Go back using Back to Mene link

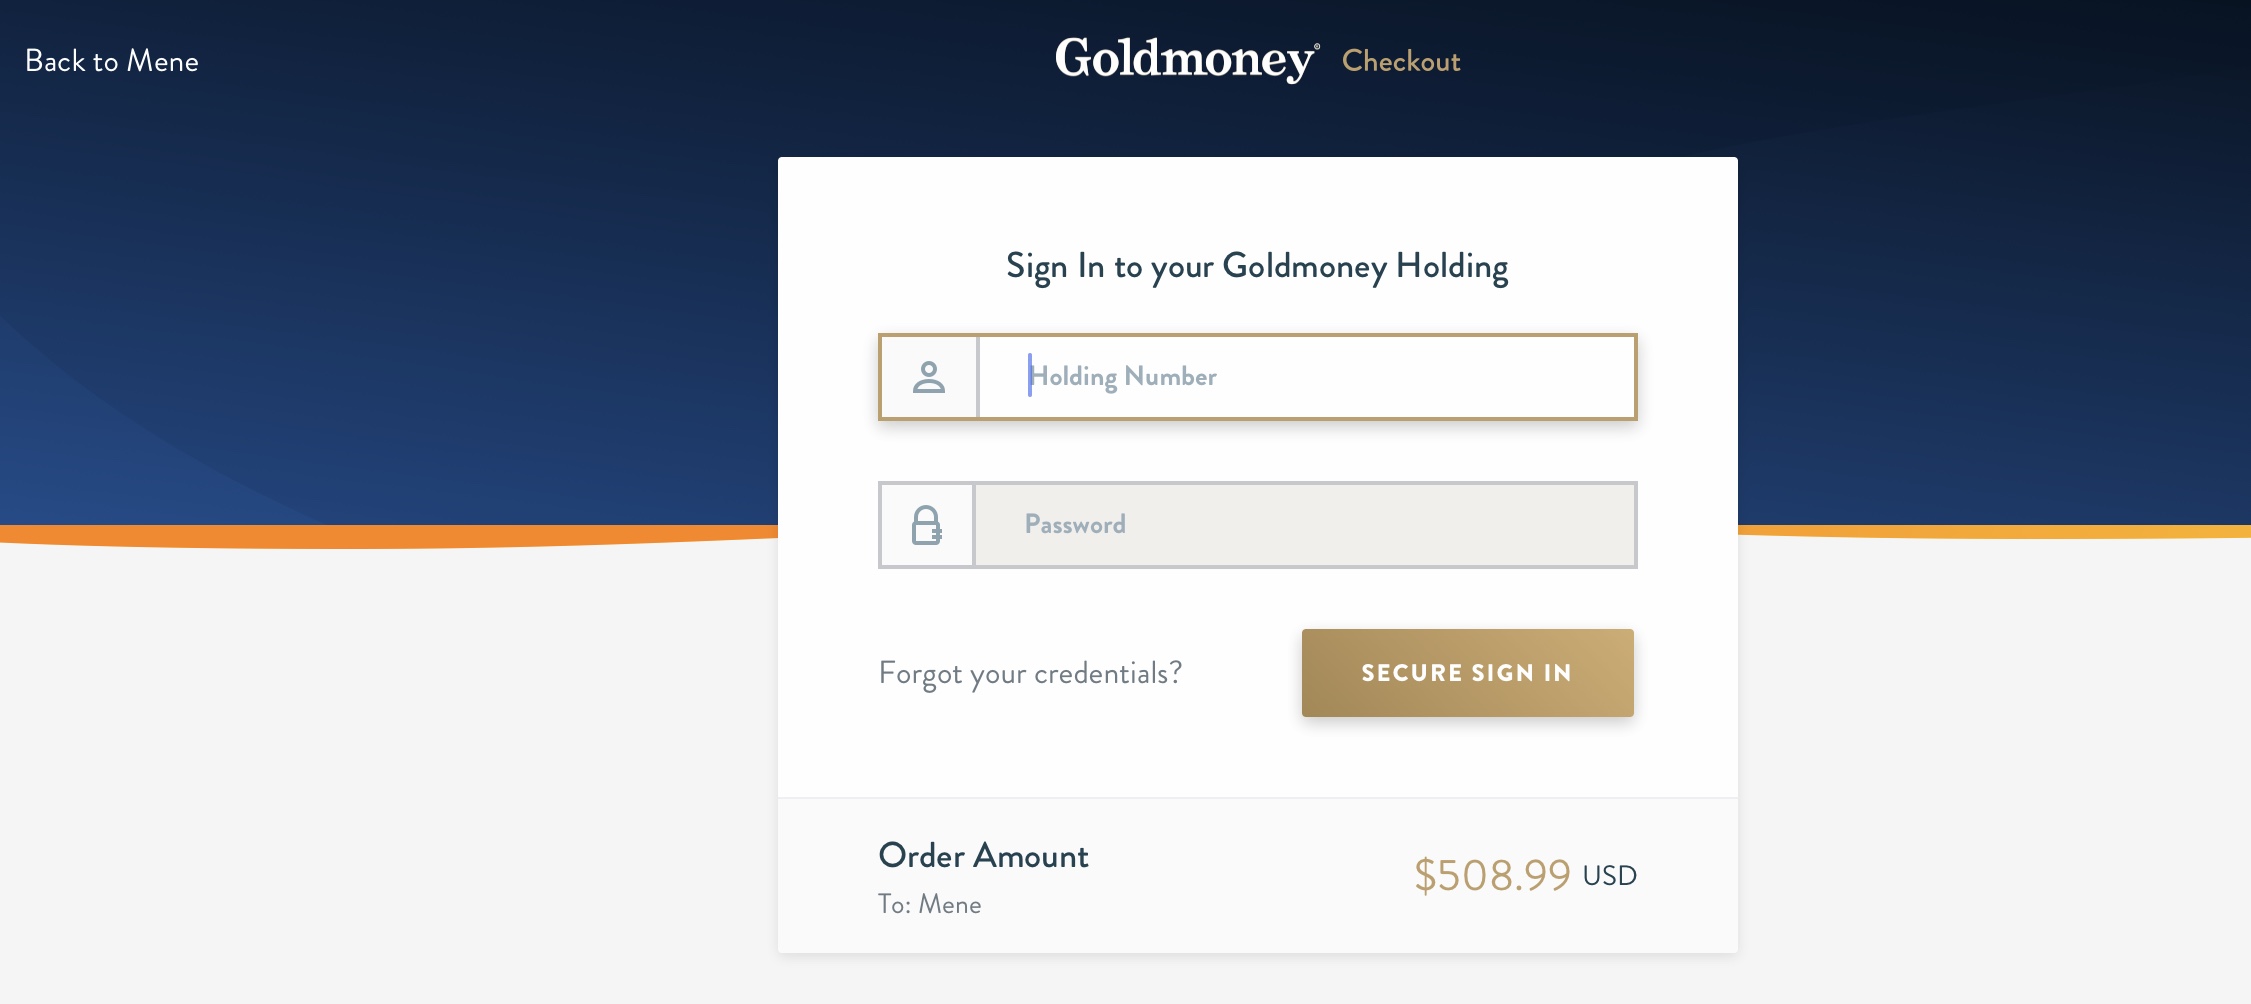[x=112, y=61]
